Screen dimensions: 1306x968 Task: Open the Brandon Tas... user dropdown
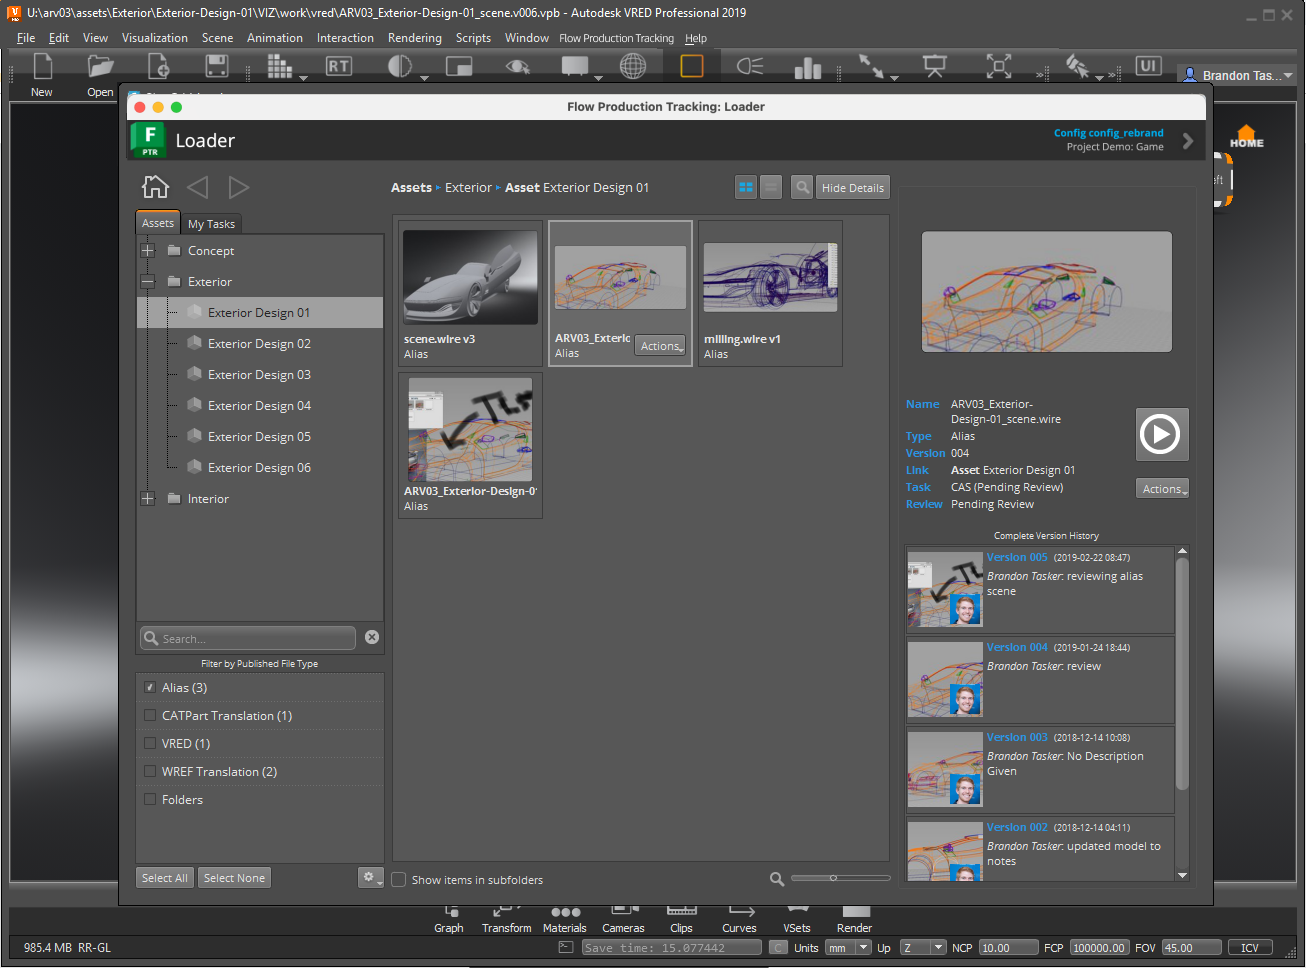click(1237, 75)
